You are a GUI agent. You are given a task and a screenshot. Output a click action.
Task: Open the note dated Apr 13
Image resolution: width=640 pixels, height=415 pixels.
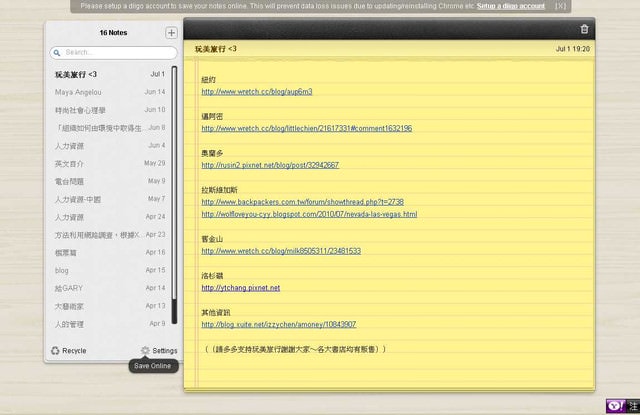[x=110, y=306]
